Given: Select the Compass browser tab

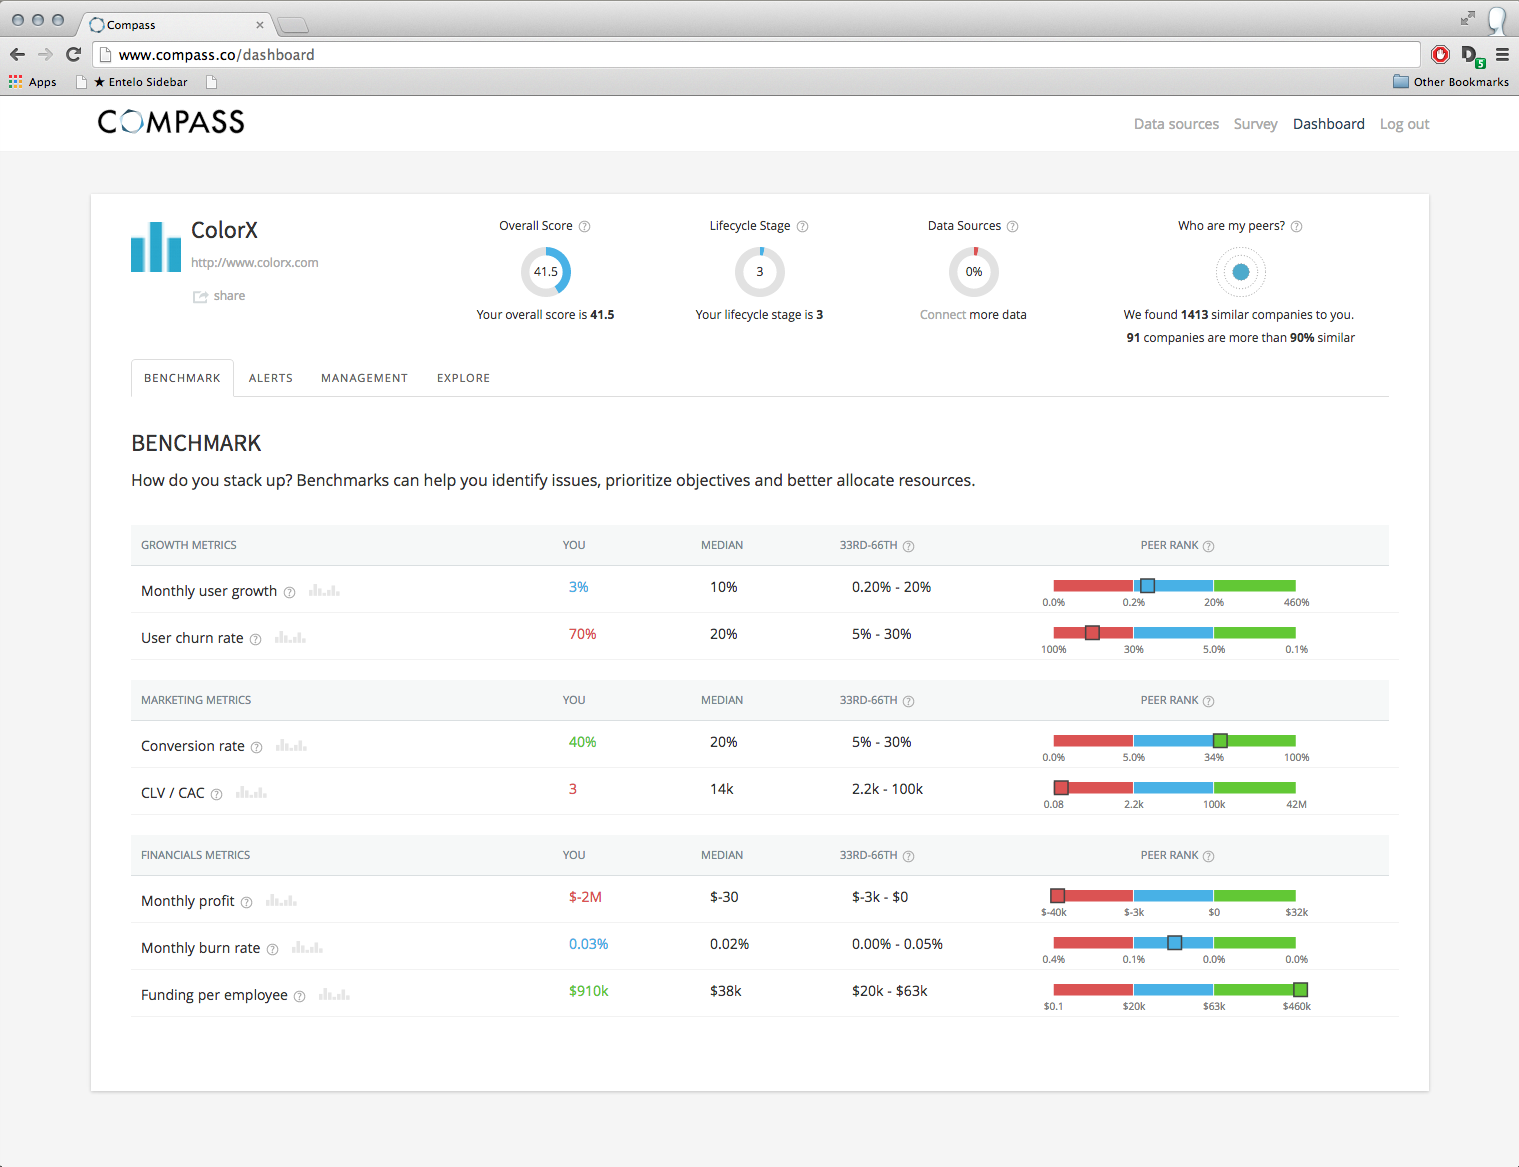Looking at the screenshot, I should click(x=176, y=24).
